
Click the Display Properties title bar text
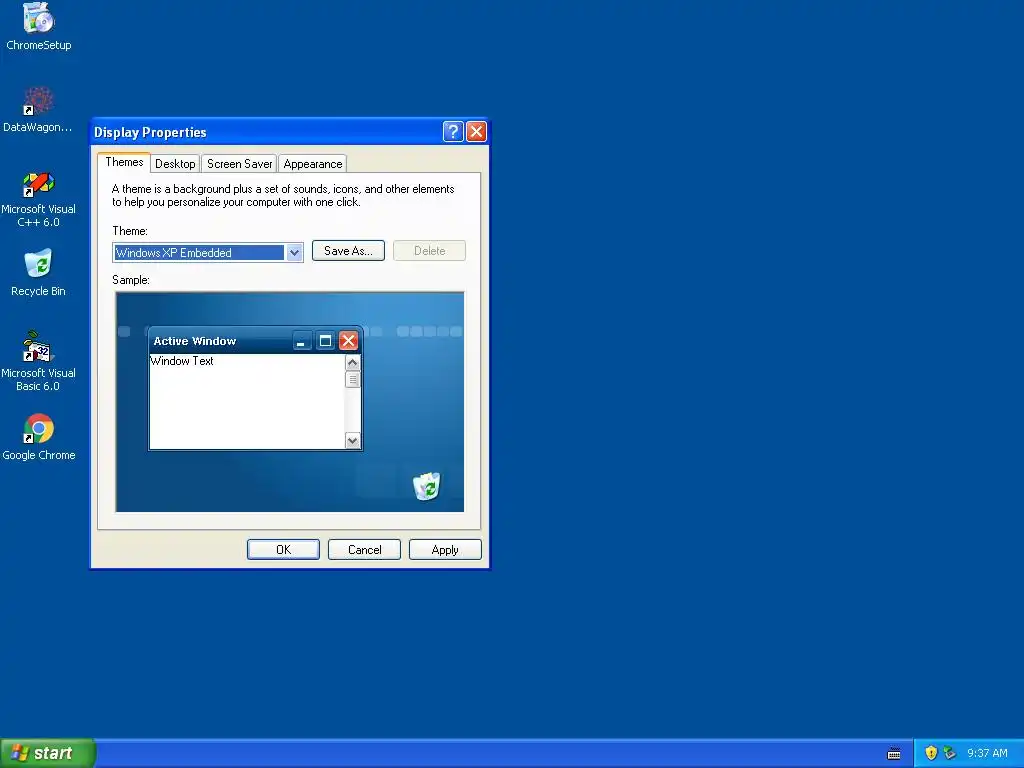click(x=150, y=133)
